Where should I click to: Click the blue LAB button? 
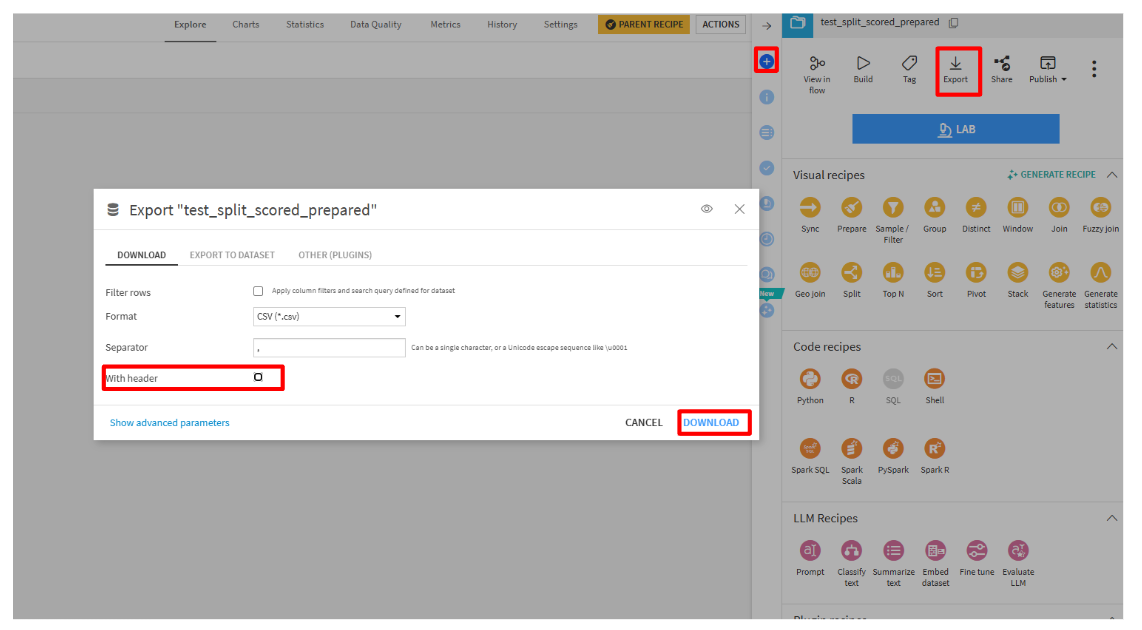pyautogui.click(x=956, y=129)
